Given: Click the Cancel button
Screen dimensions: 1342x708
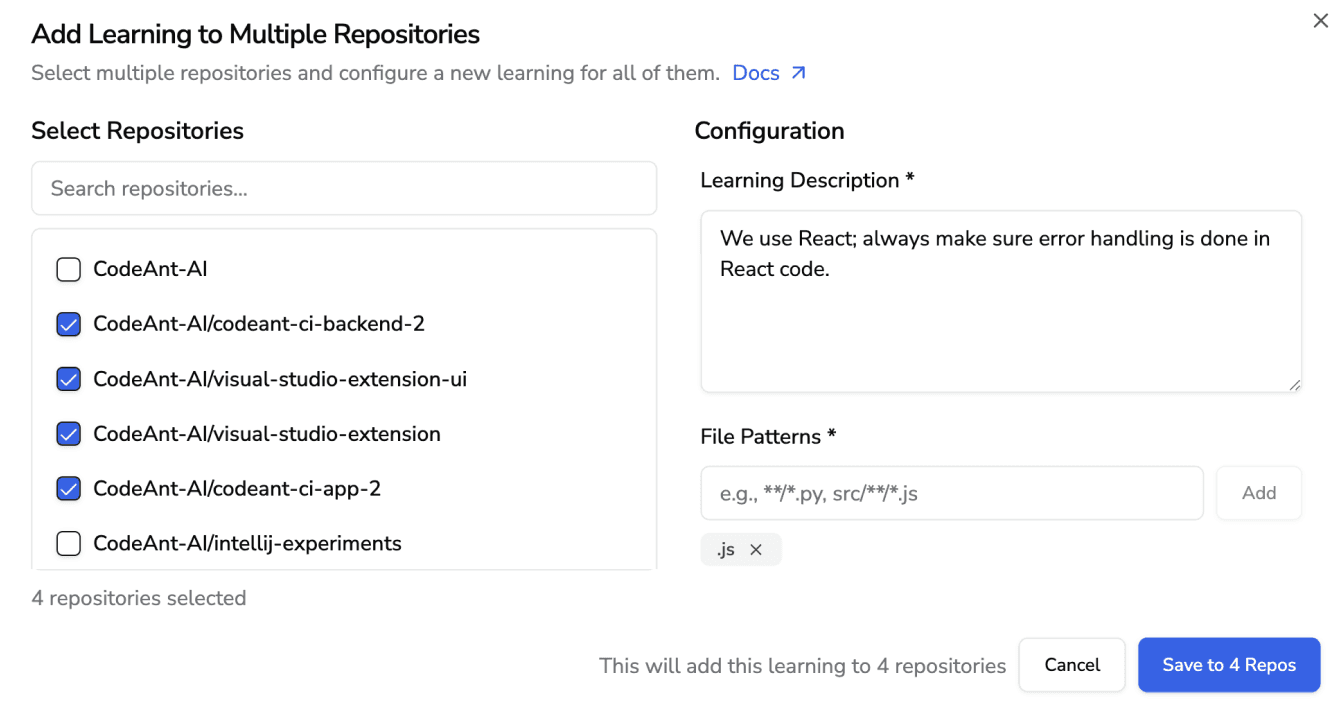Looking at the screenshot, I should pos(1072,665).
